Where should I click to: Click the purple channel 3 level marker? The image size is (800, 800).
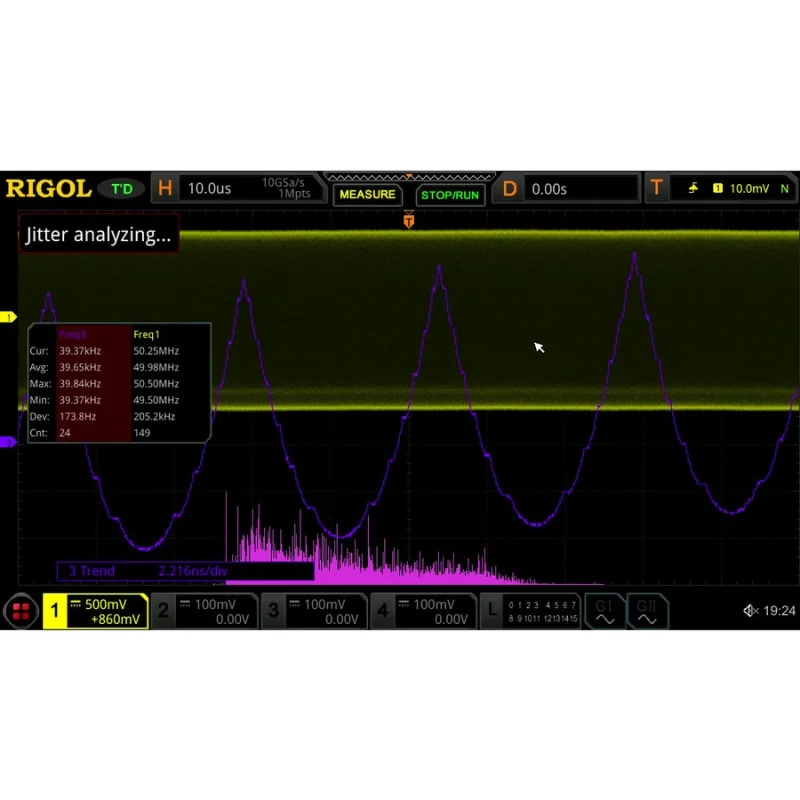pyautogui.click(x=8, y=442)
